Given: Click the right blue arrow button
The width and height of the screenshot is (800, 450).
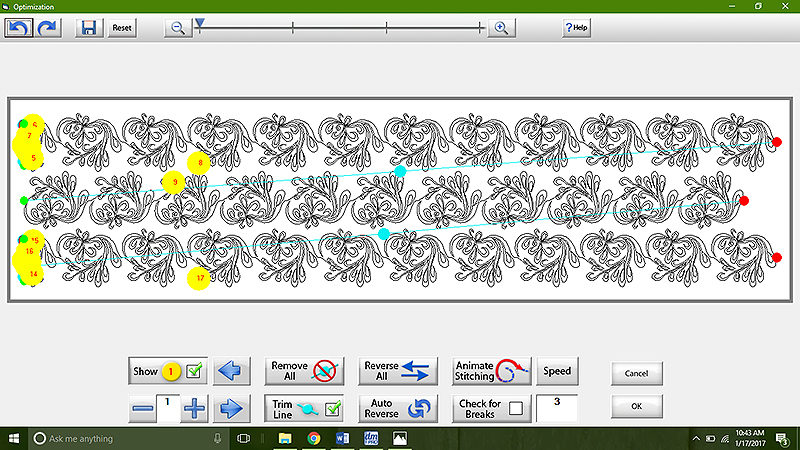Looking at the screenshot, I should (231, 408).
